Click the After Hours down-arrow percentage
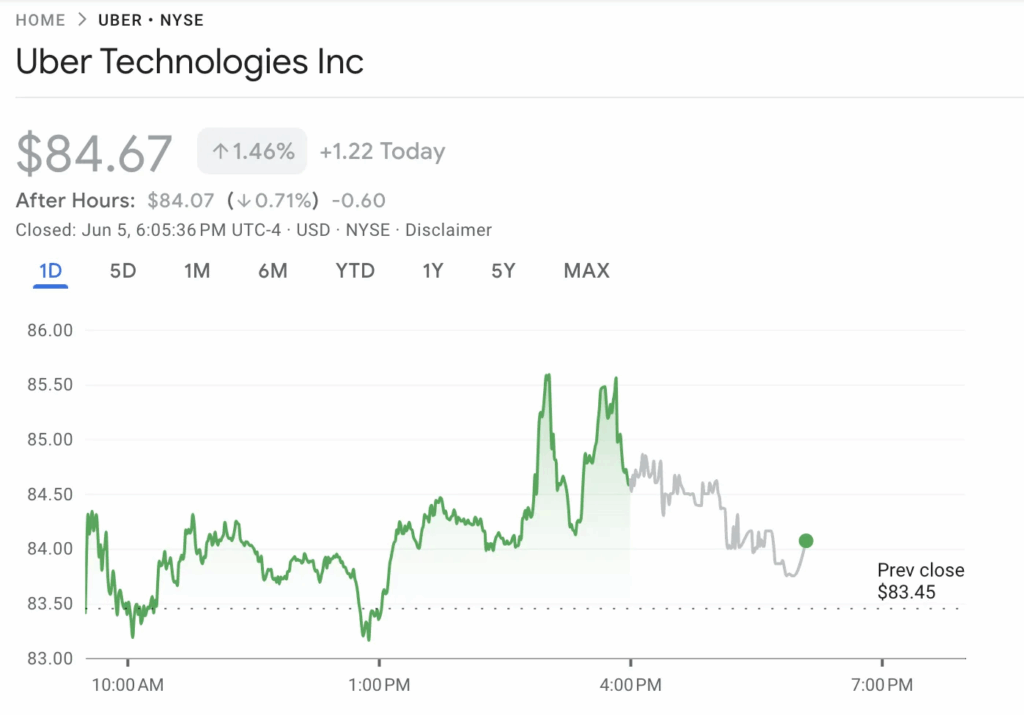Viewport: 1024px width, 715px height. pyautogui.click(x=273, y=200)
